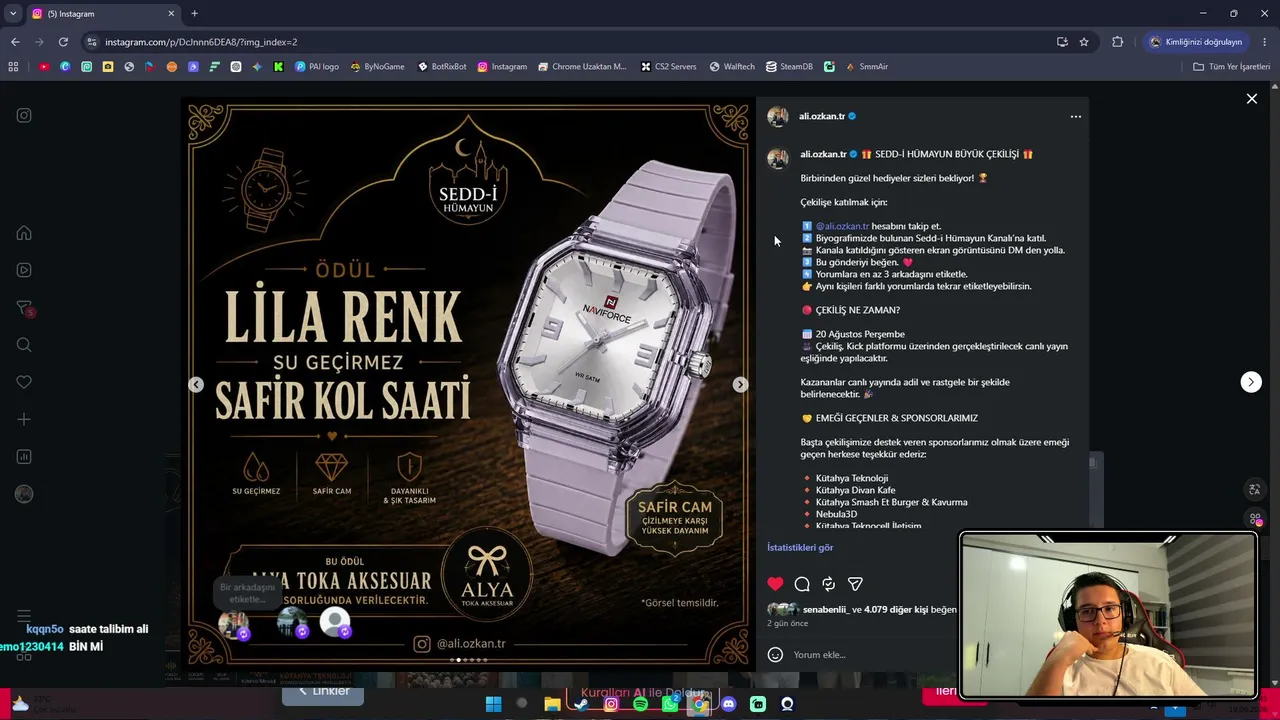
Task: Create a new post with the plus icon
Action: point(24,420)
